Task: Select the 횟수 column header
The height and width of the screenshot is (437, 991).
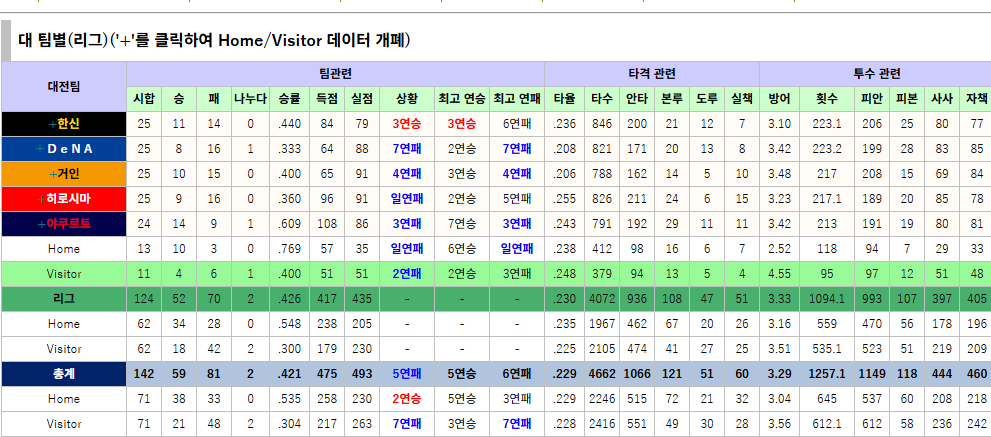Action: click(x=827, y=99)
